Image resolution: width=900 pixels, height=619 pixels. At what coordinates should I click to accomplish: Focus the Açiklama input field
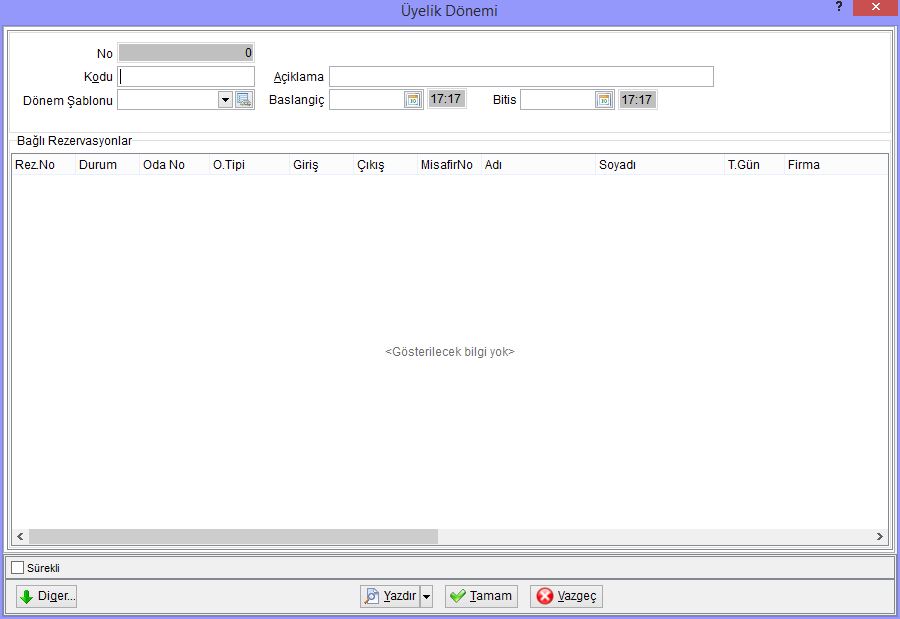[521, 76]
